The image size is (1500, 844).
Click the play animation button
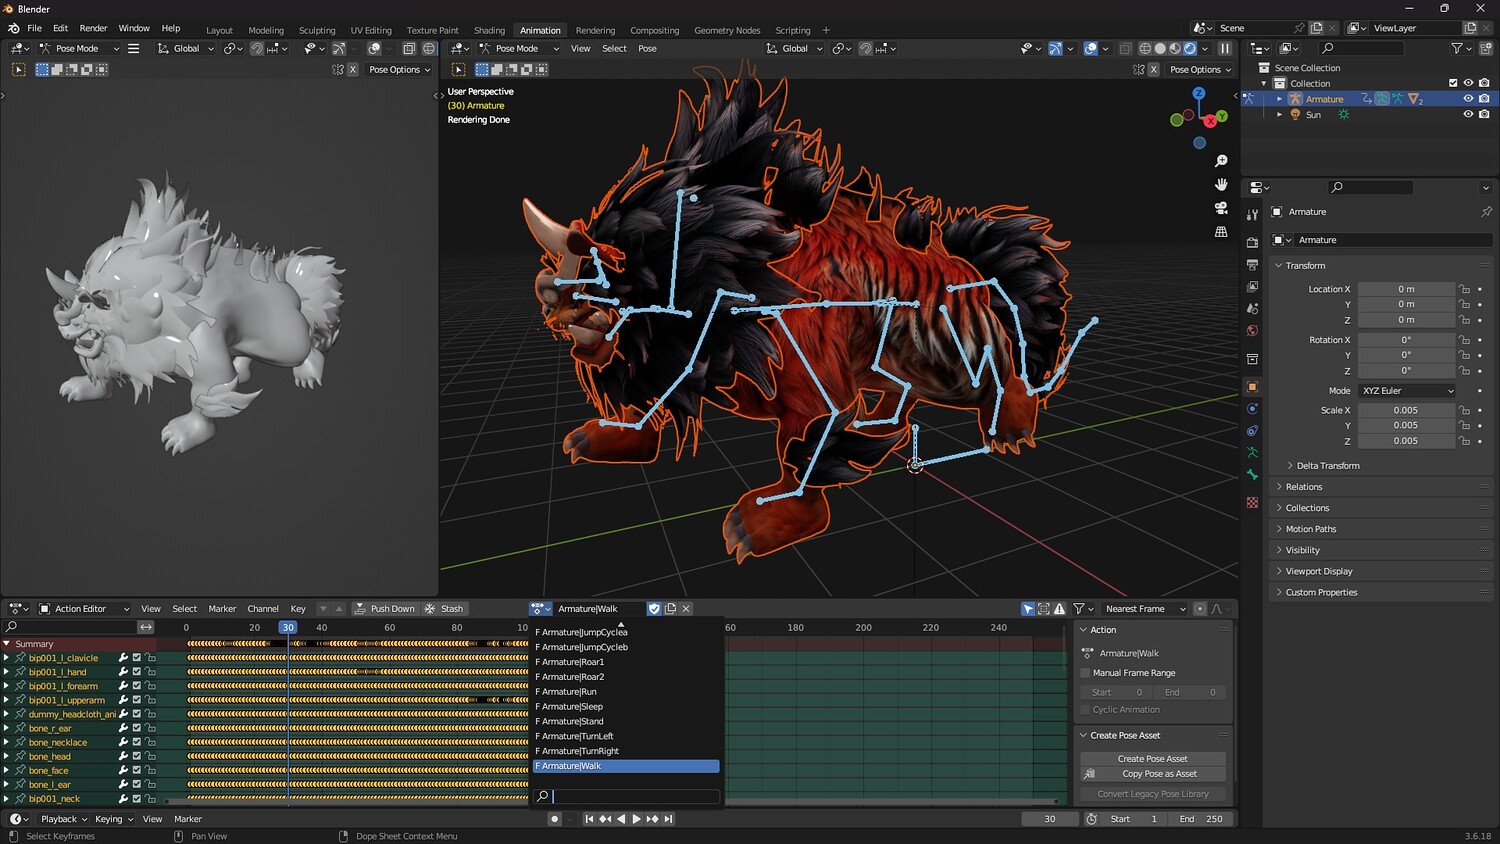636,819
